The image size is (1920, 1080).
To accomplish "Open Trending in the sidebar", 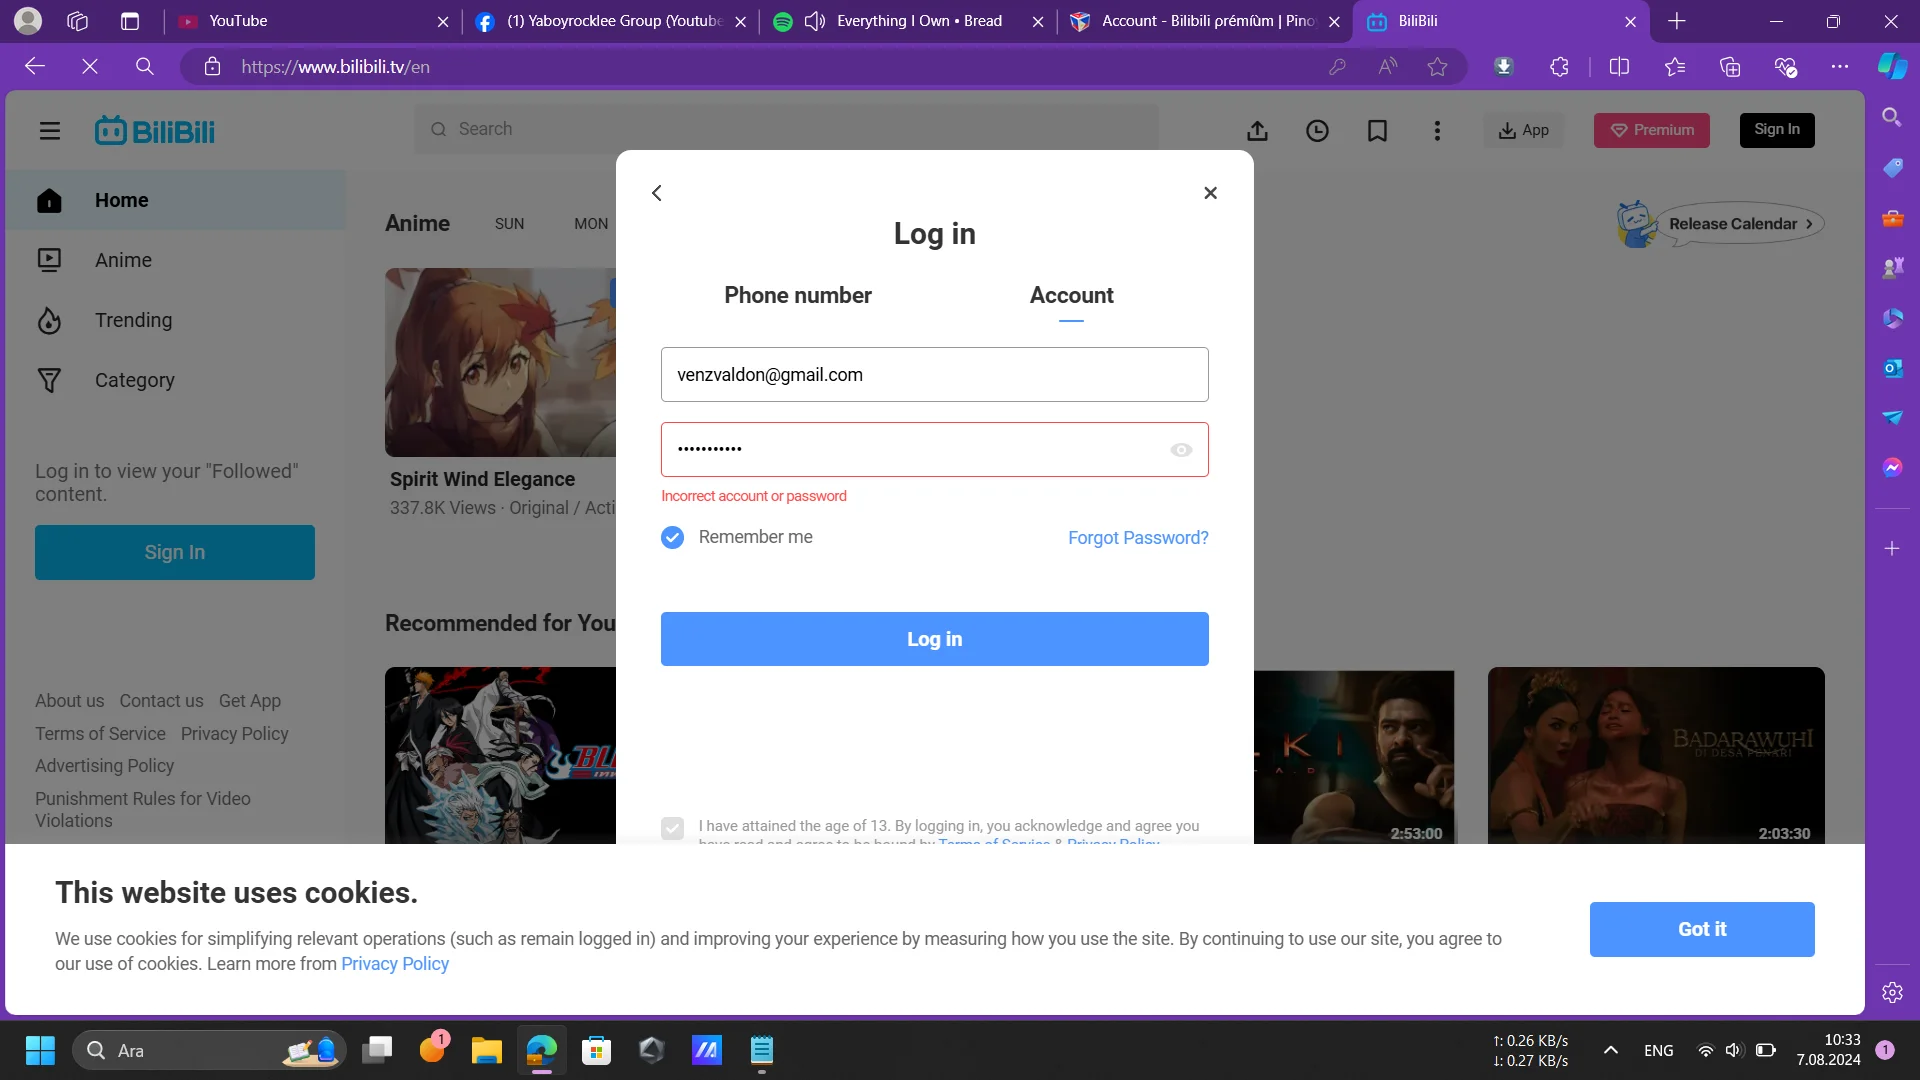I will coord(176,320).
